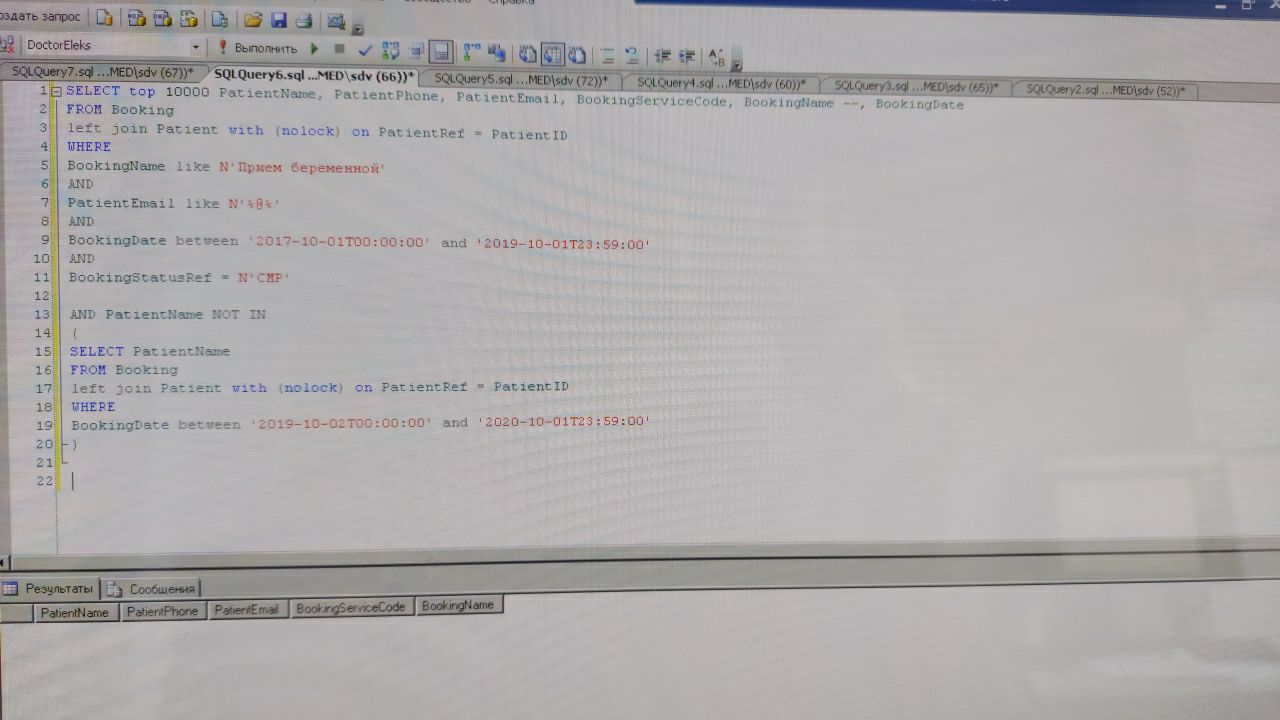Select the SQLQuery6.sql tab

(x=313, y=75)
